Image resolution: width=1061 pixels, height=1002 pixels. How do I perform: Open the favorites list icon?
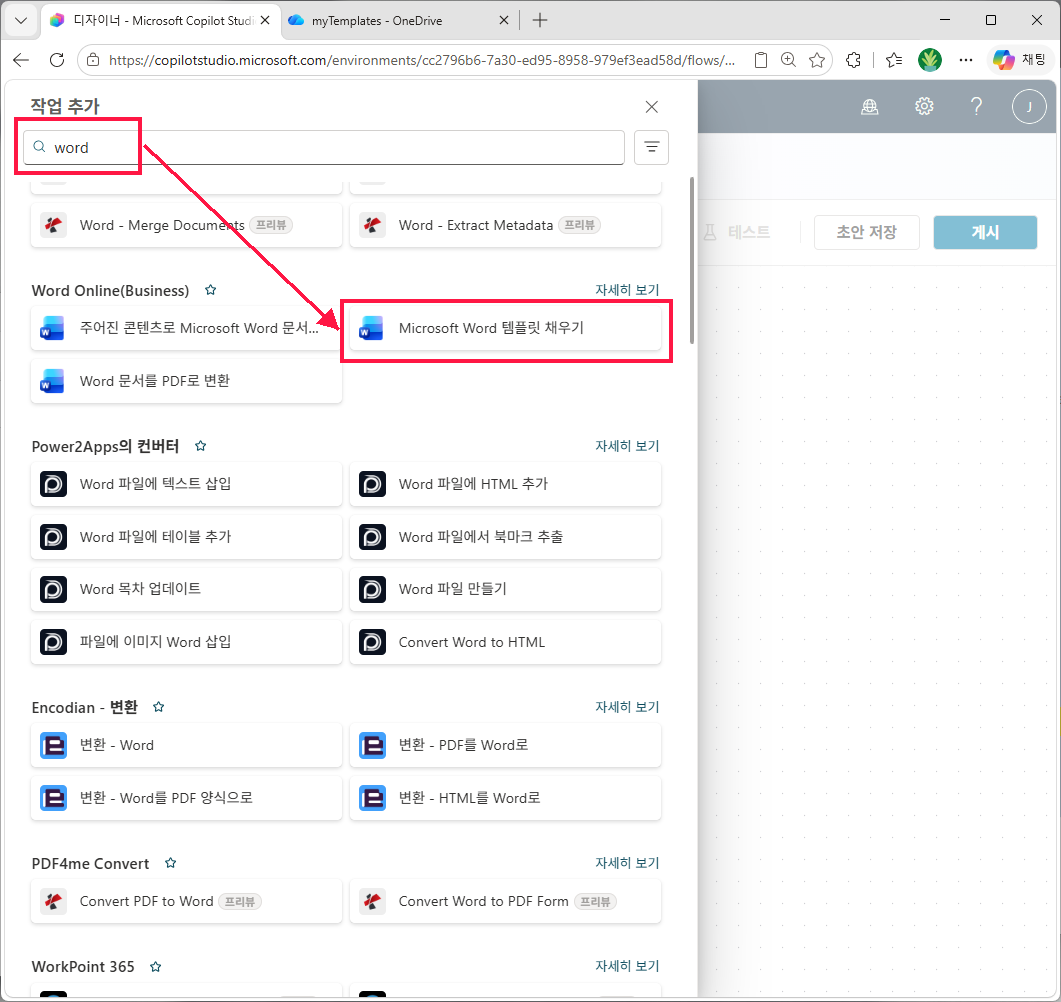click(x=894, y=60)
